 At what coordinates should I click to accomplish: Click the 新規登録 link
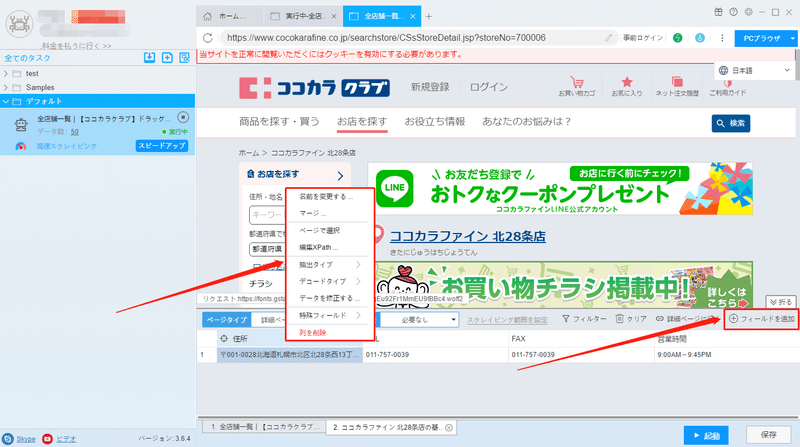[430, 87]
